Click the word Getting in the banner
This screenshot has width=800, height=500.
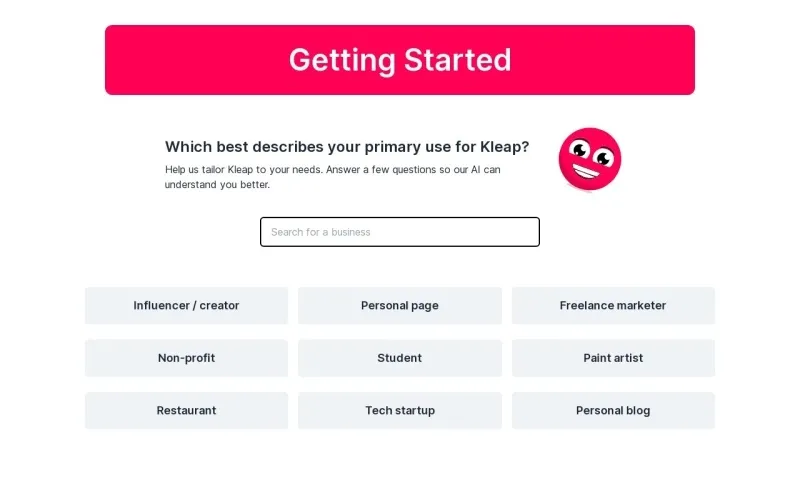pos(342,61)
